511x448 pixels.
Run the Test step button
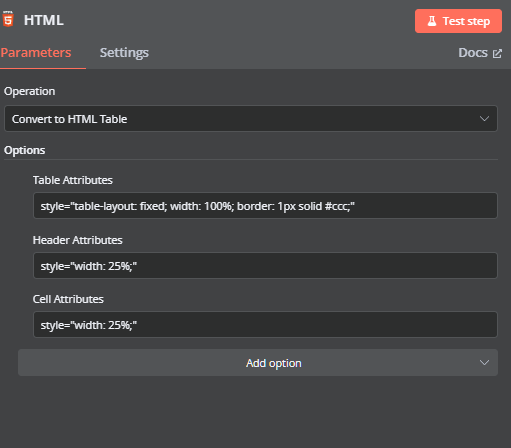[458, 21]
